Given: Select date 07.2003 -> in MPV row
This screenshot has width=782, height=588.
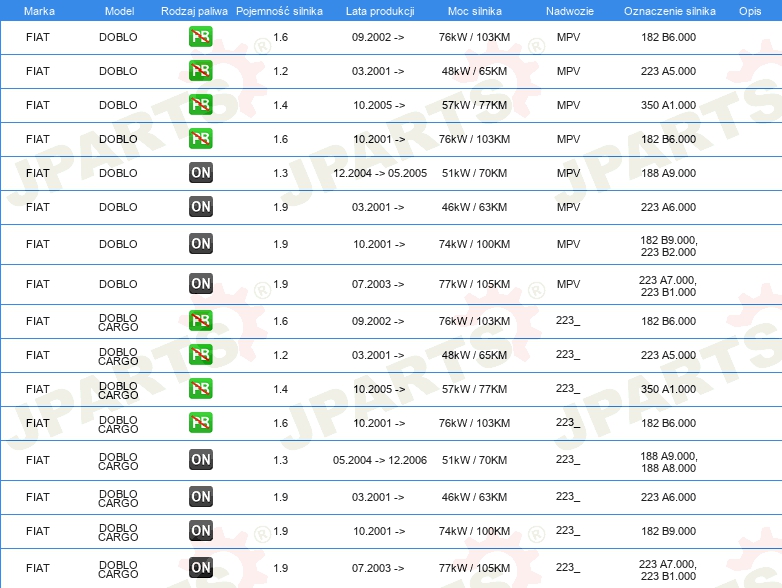Looking at the screenshot, I should pyautogui.click(x=378, y=284).
